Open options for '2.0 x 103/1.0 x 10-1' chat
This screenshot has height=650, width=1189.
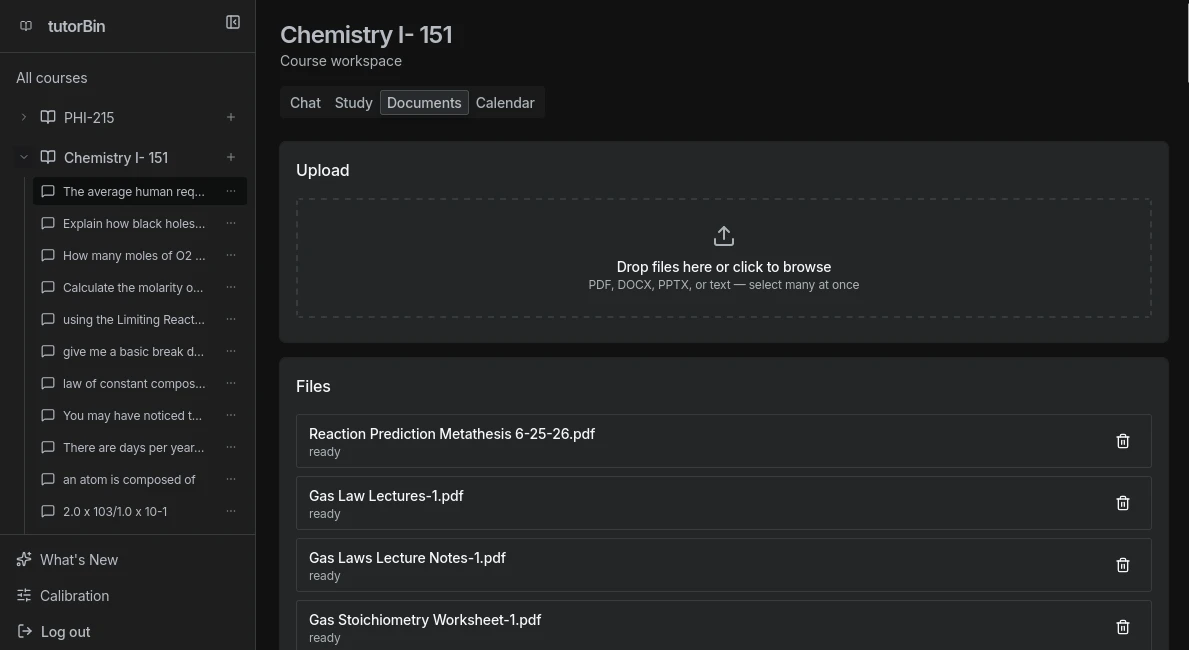click(231, 510)
